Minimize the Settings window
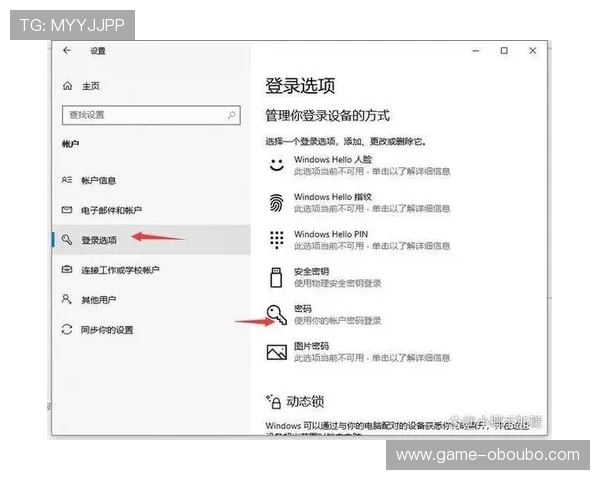Screen dimensions: 600x480 click(x=476, y=51)
